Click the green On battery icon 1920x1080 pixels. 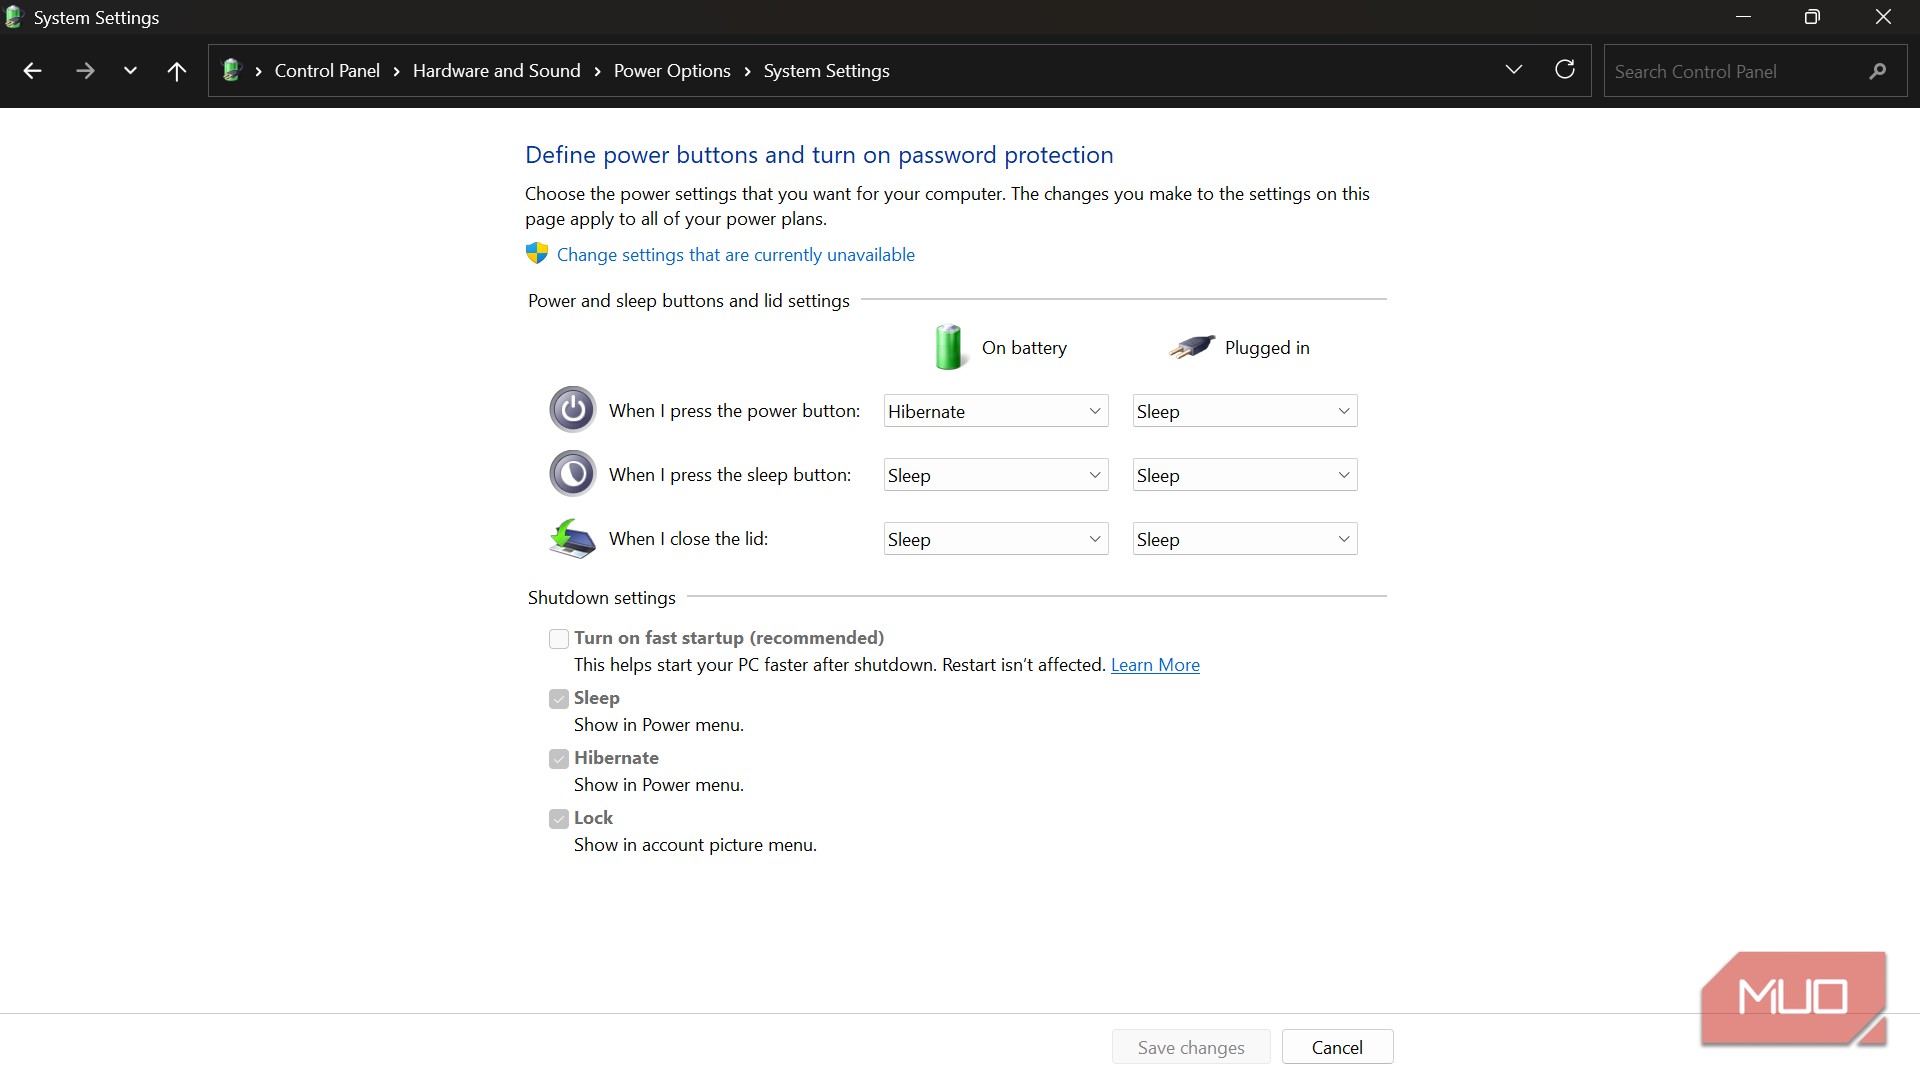949,347
